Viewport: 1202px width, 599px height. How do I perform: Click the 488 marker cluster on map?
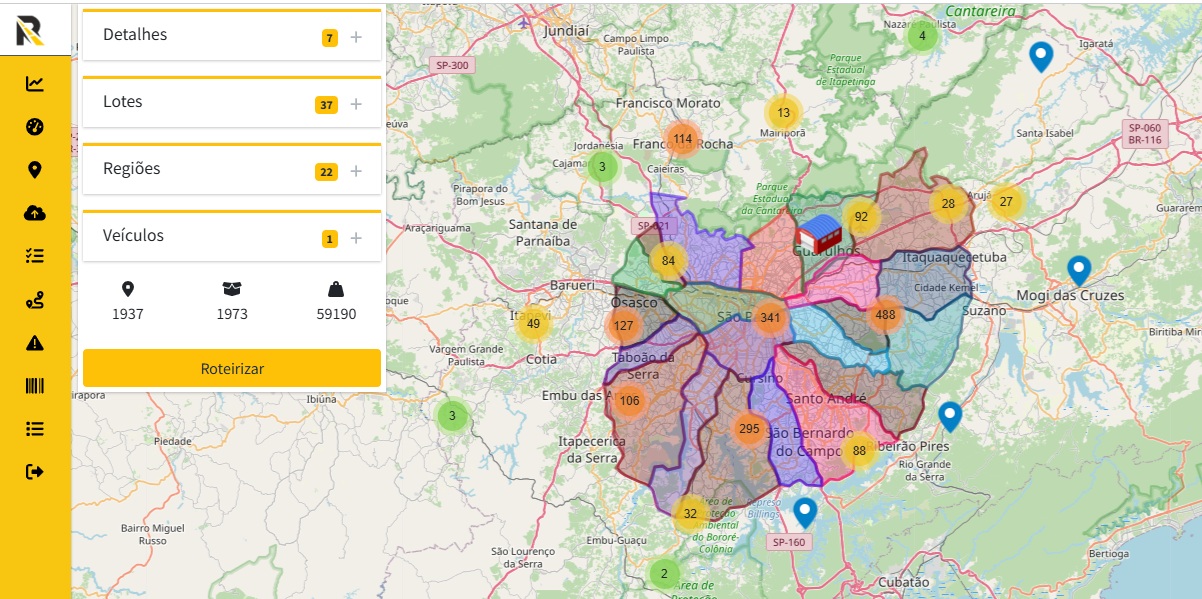(885, 315)
